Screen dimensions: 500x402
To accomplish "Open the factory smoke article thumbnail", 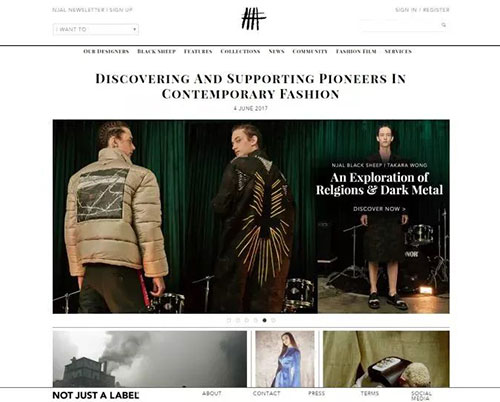I will [150, 359].
